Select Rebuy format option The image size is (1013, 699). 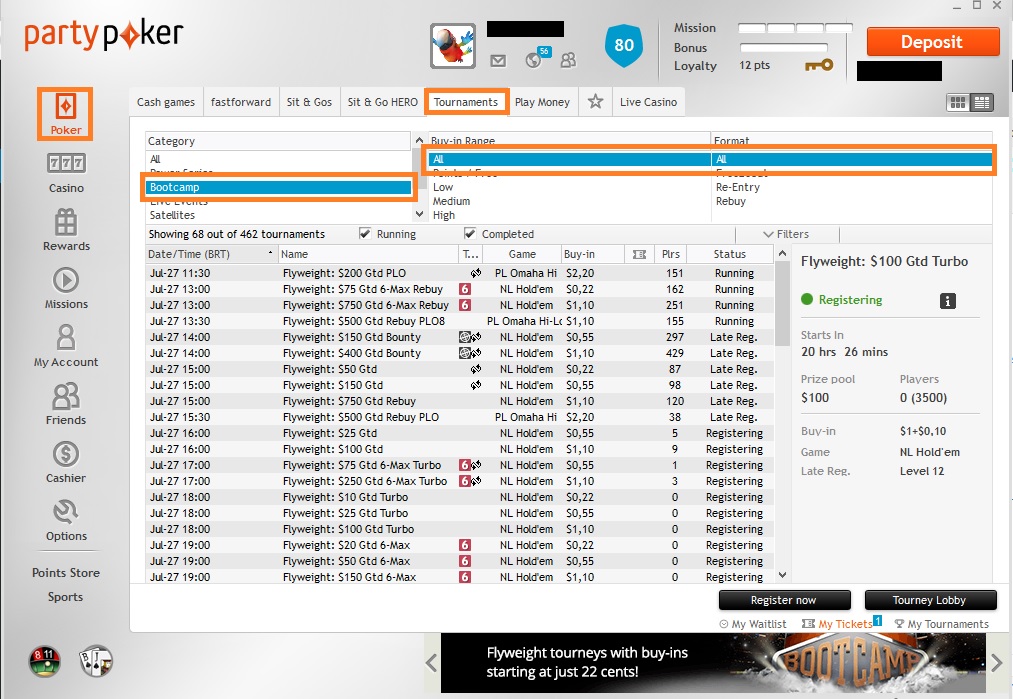(x=731, y=201)
